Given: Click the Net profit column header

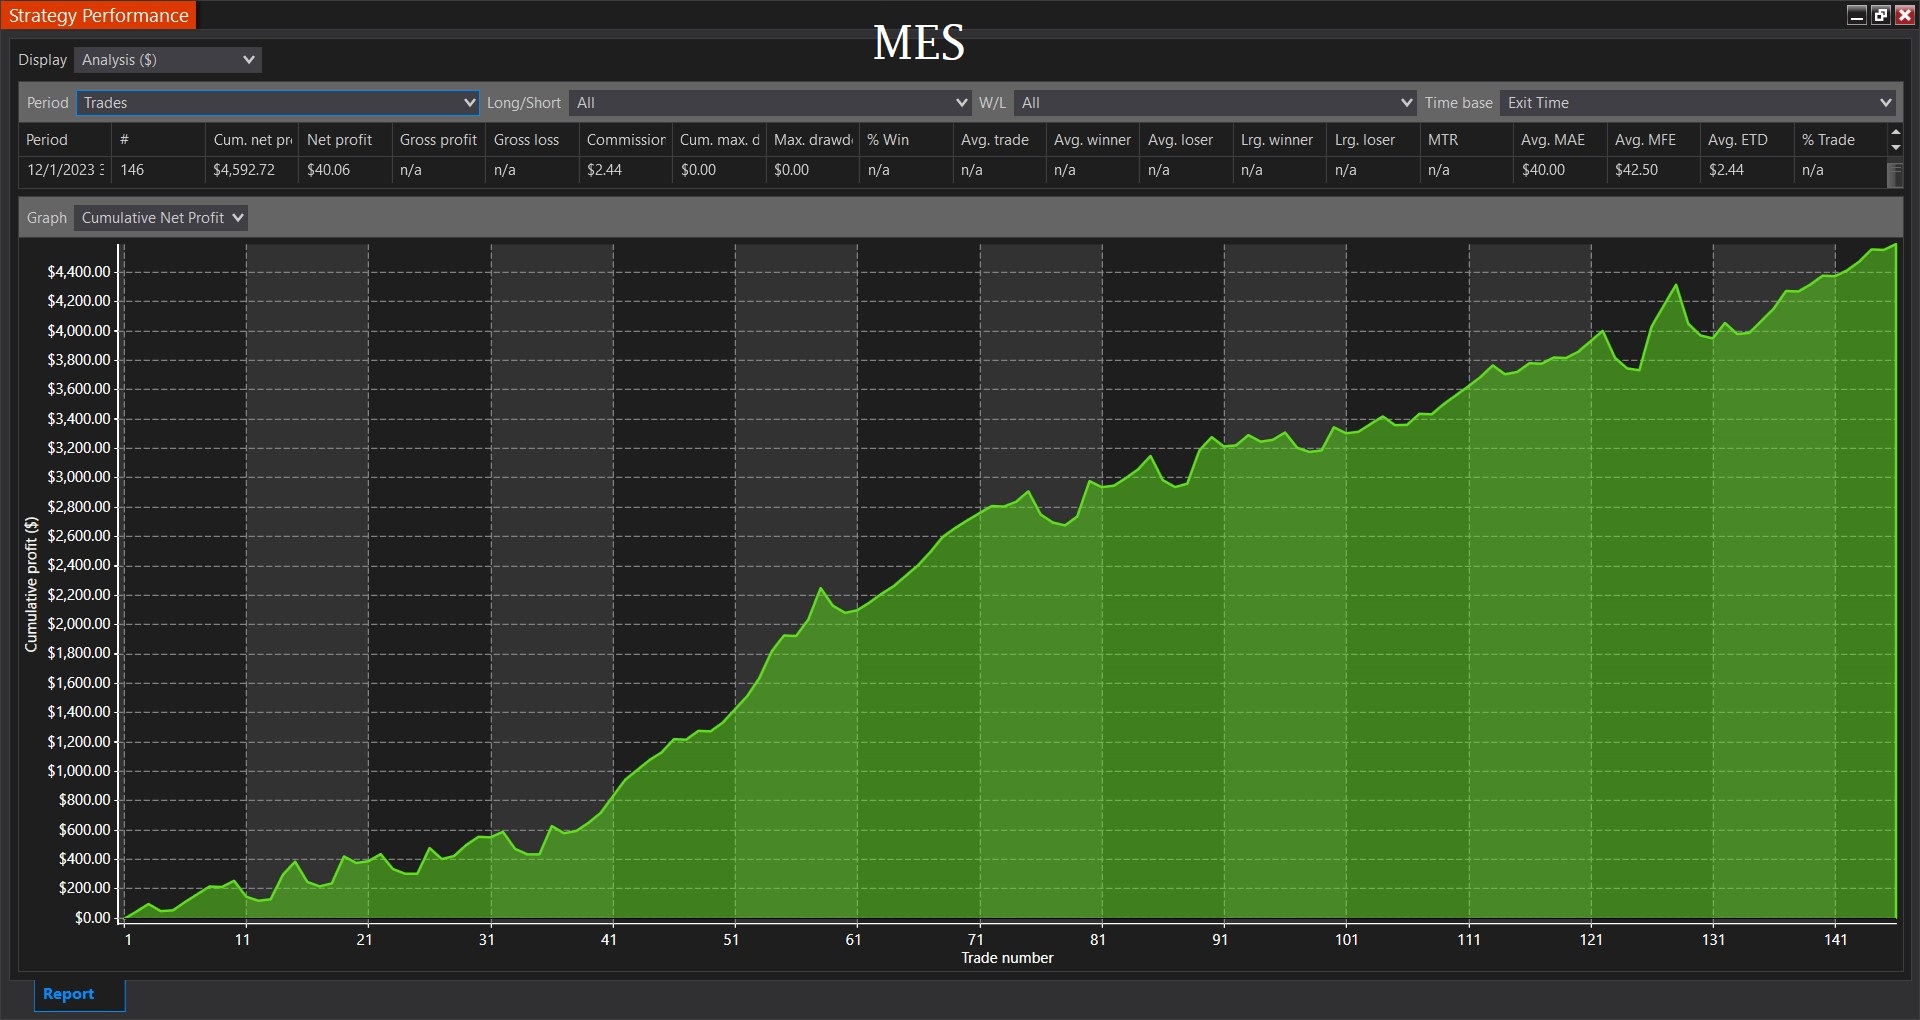Looking at the screenshot, I should 339,140.
